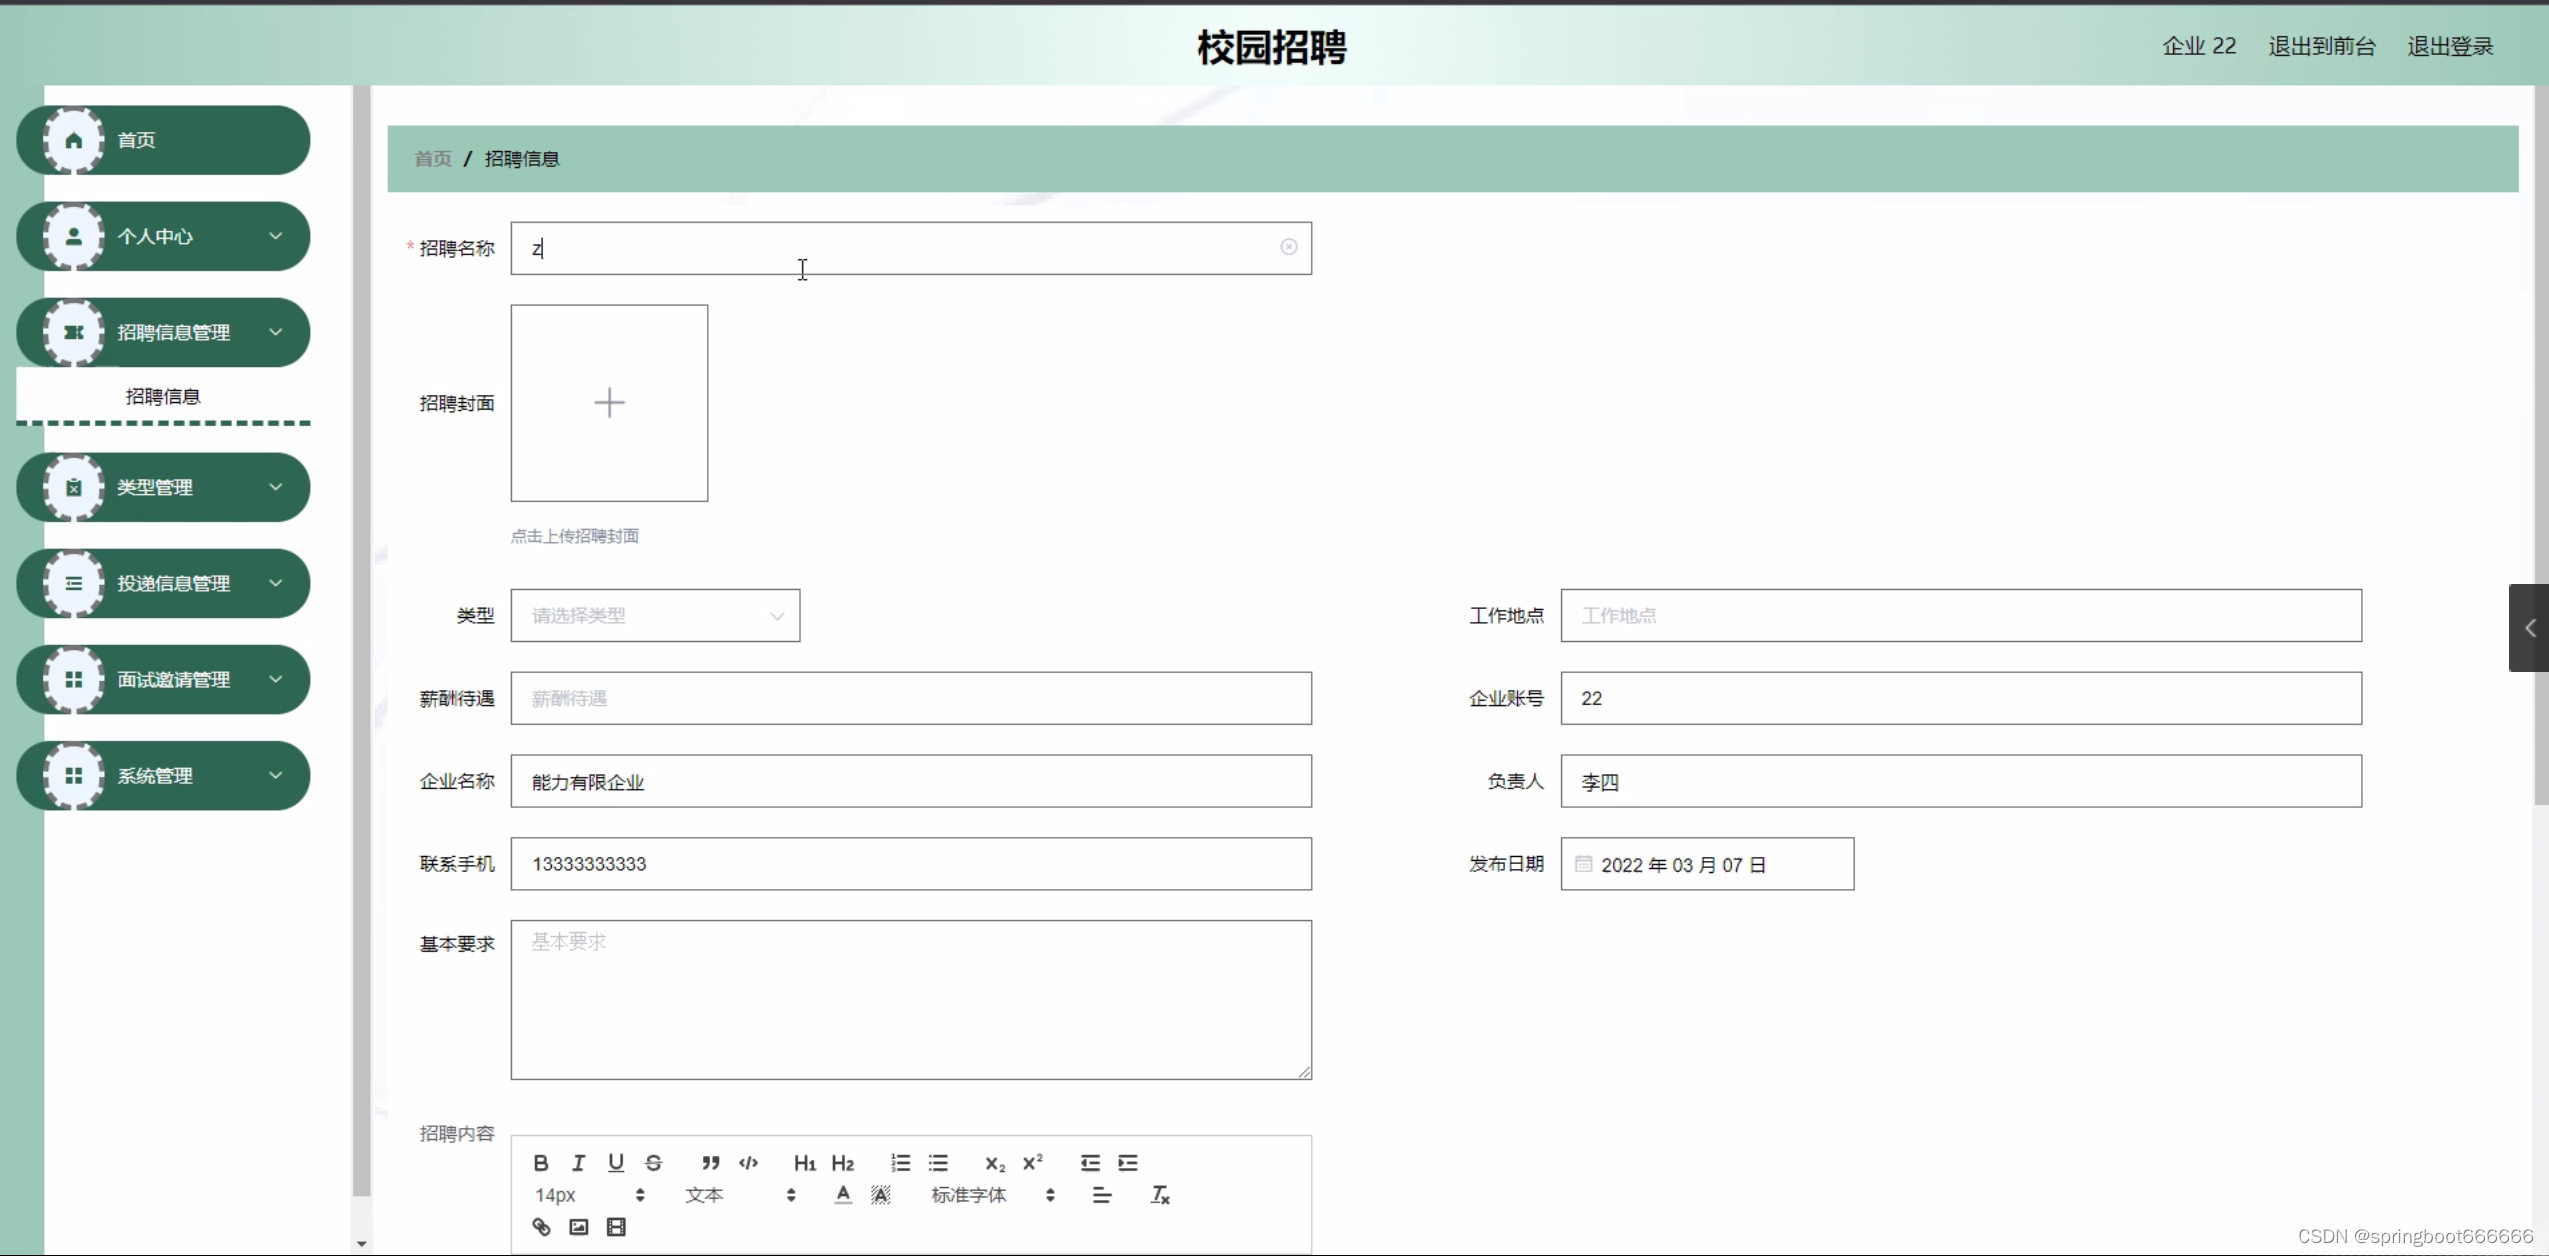Insert a blockquote in the editor

tap(710, 1162)
